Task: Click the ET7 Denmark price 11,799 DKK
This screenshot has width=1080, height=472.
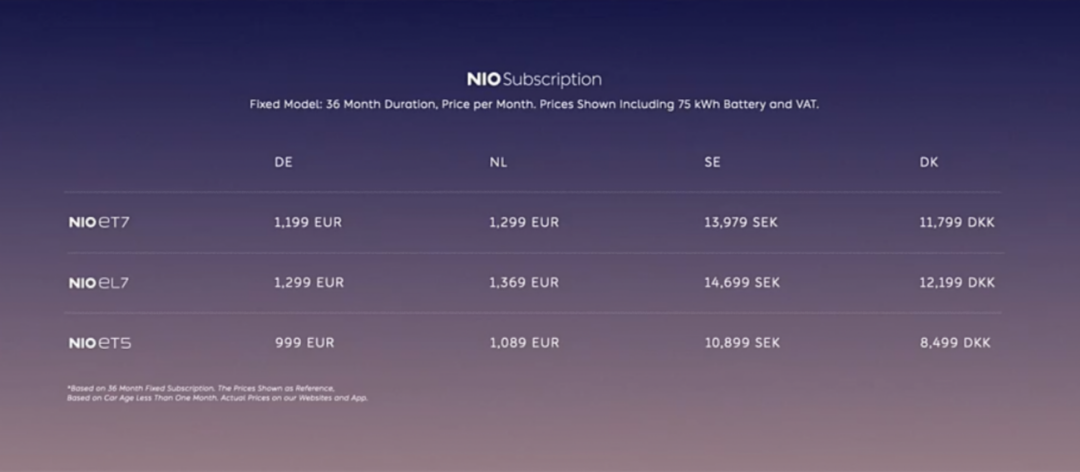Action: (957, 223)
